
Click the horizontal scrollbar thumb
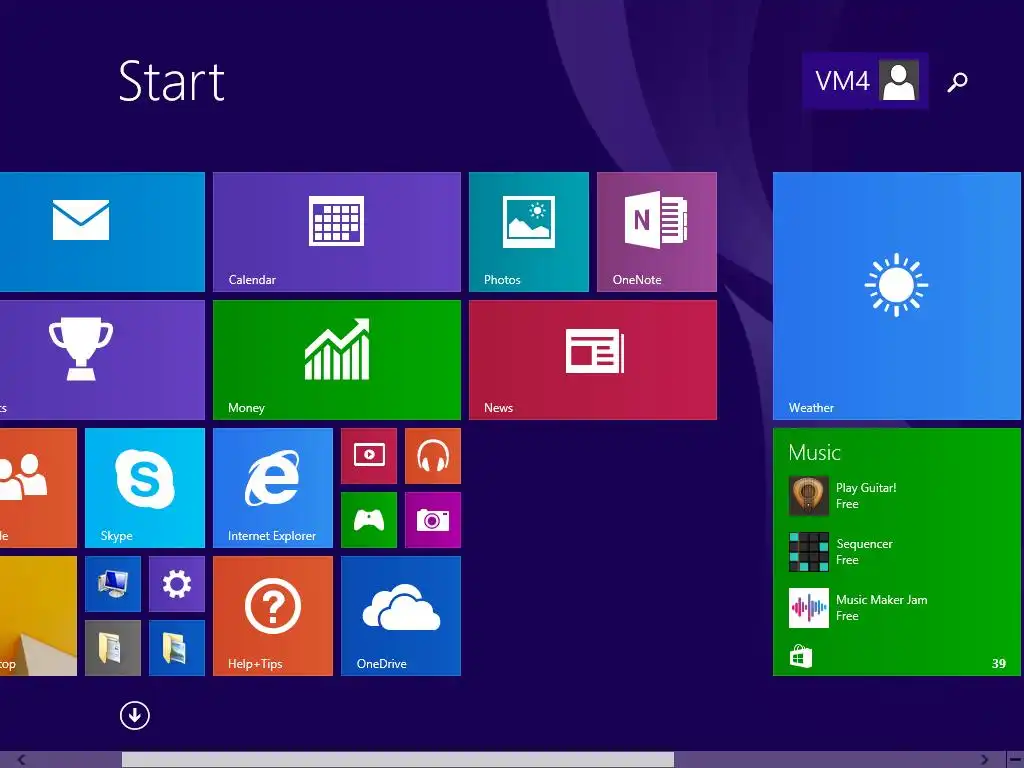[398, 760]
